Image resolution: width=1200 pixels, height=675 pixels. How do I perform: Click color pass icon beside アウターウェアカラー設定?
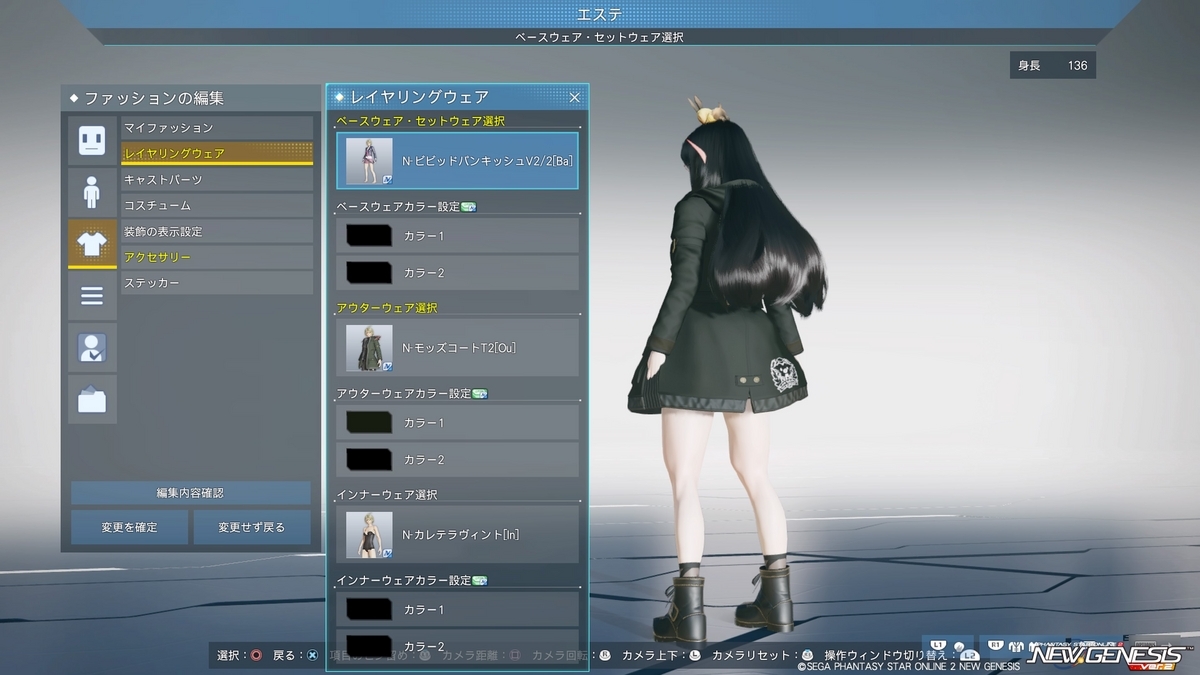479,394
